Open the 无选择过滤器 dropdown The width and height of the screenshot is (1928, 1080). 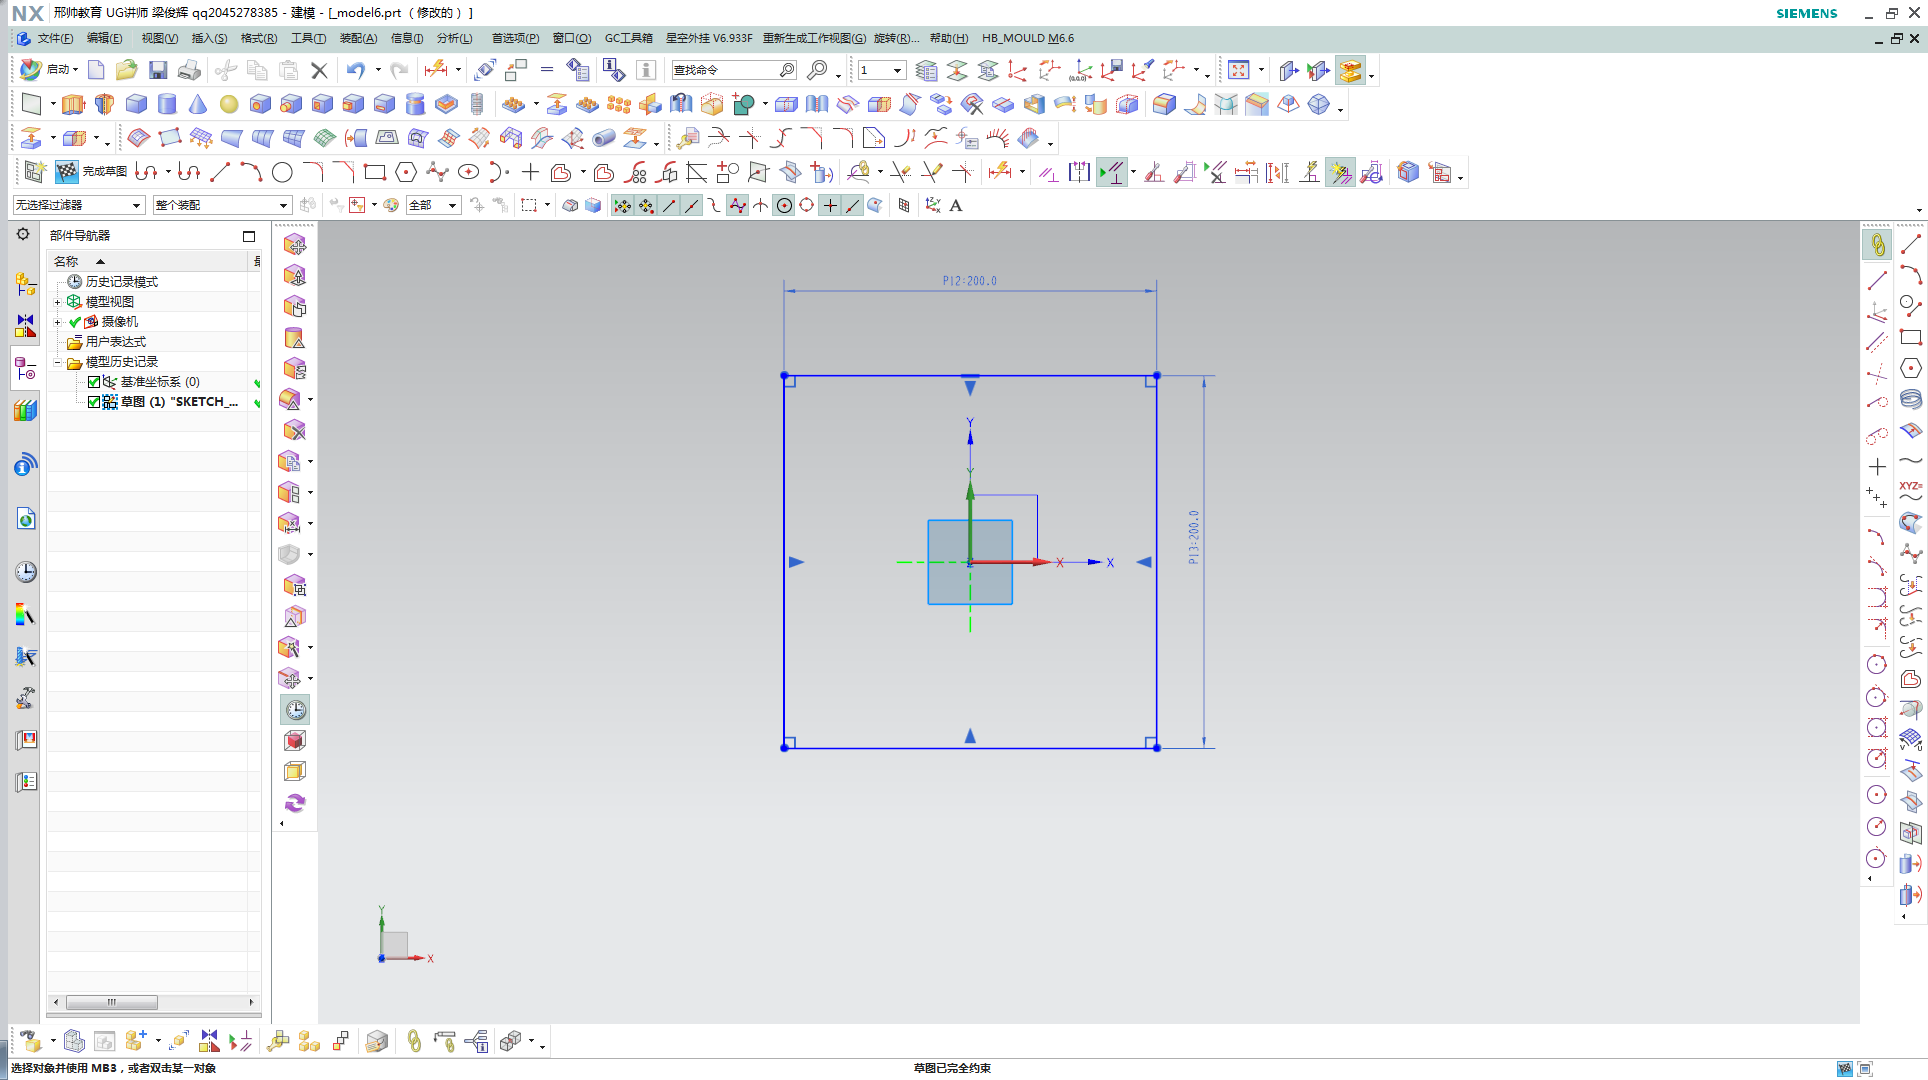(137, 205)
